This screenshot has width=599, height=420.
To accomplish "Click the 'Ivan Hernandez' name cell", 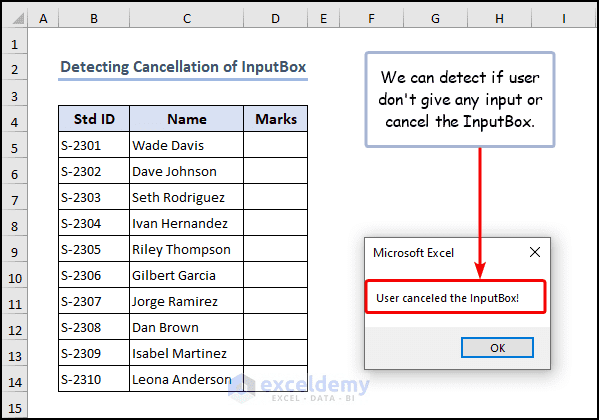I will click(x=186, y=223).
